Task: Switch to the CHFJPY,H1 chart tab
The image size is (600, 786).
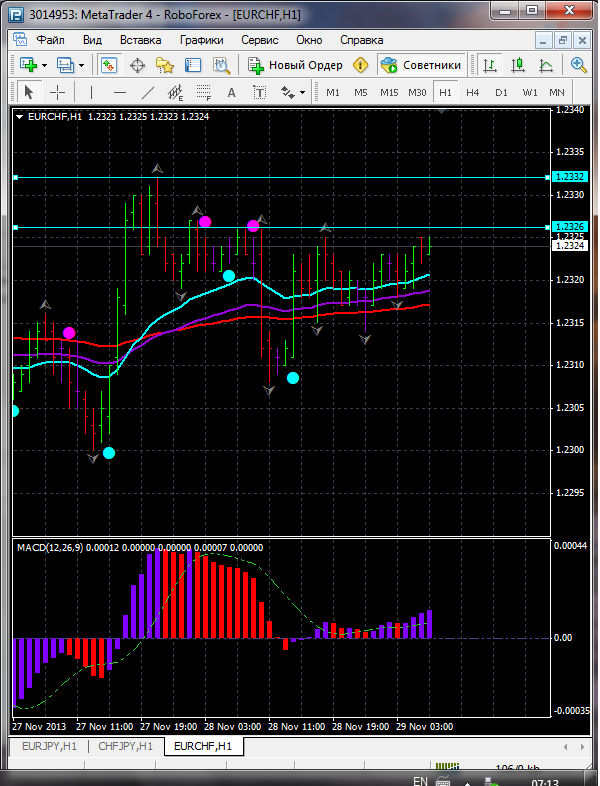Action: tap(125, 746)
